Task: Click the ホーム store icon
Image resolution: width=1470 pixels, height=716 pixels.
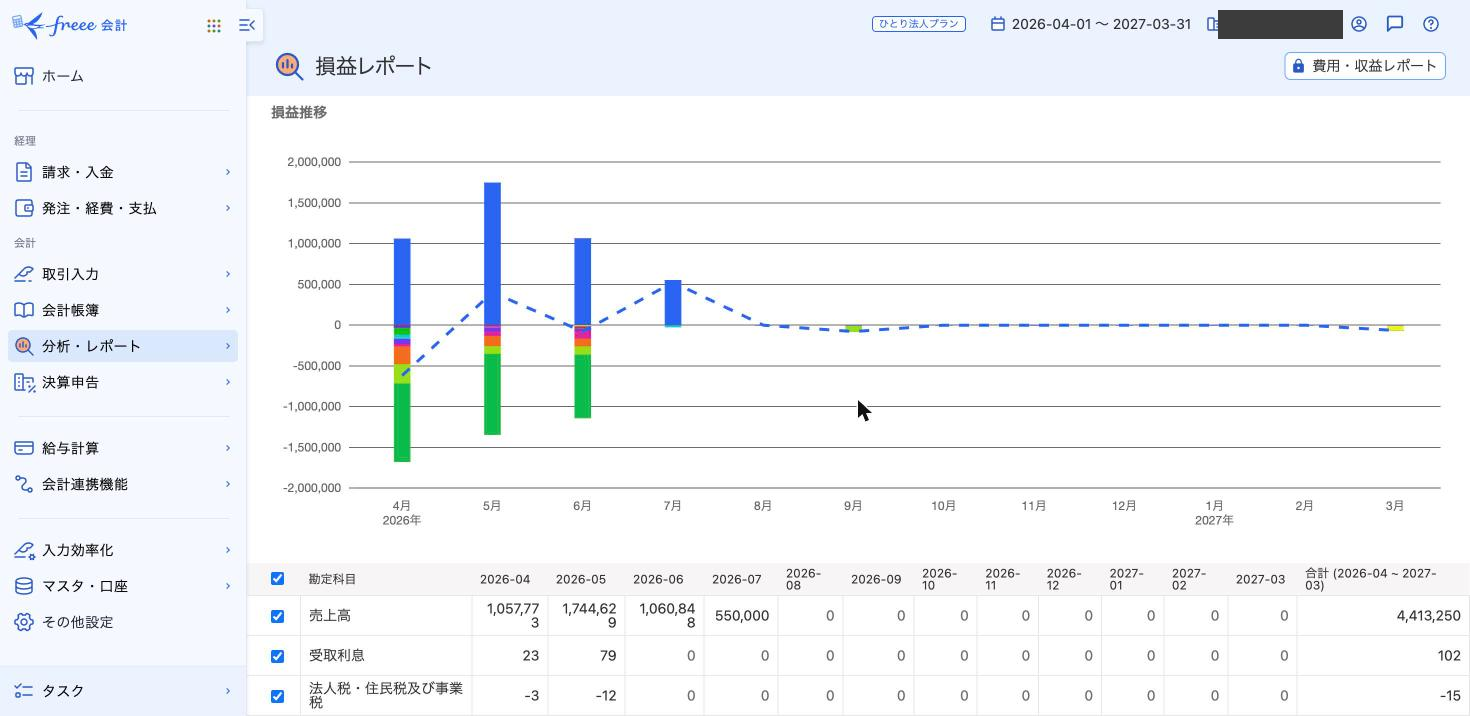Action: point(24,76)
